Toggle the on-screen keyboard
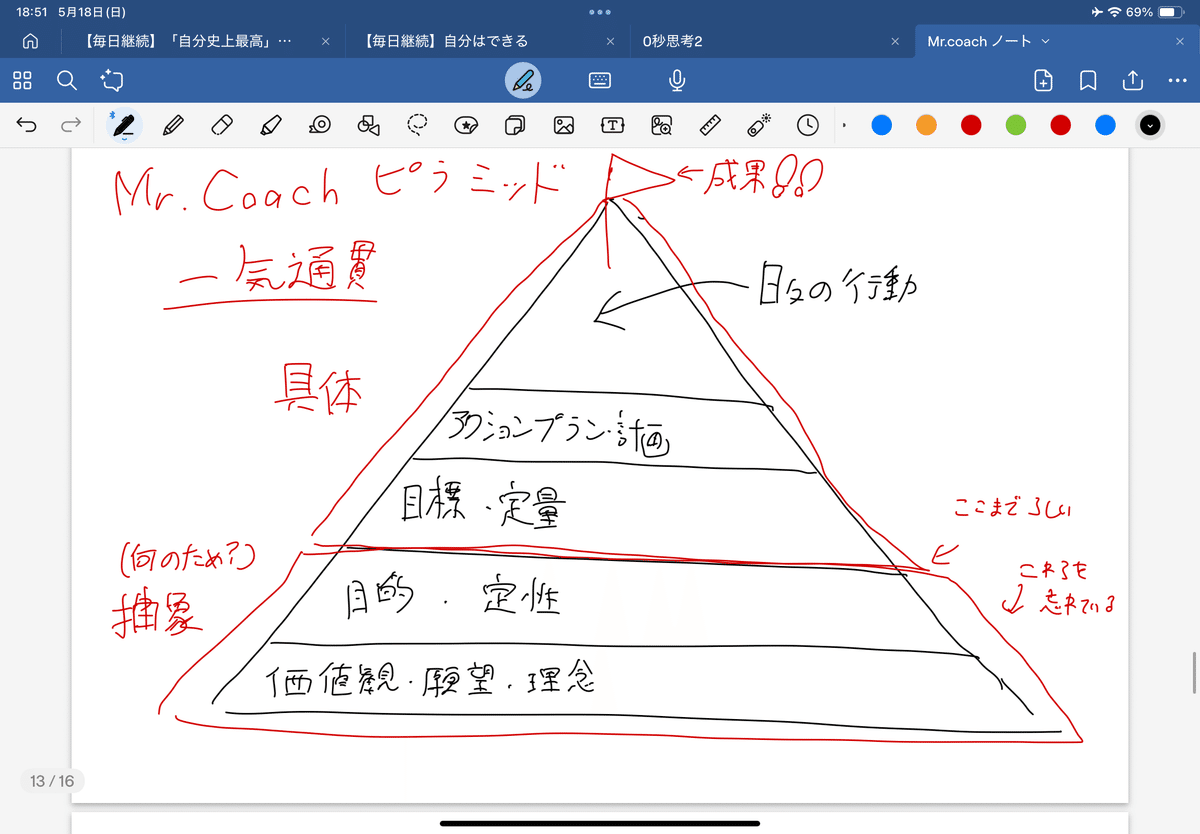 [599, 81]
